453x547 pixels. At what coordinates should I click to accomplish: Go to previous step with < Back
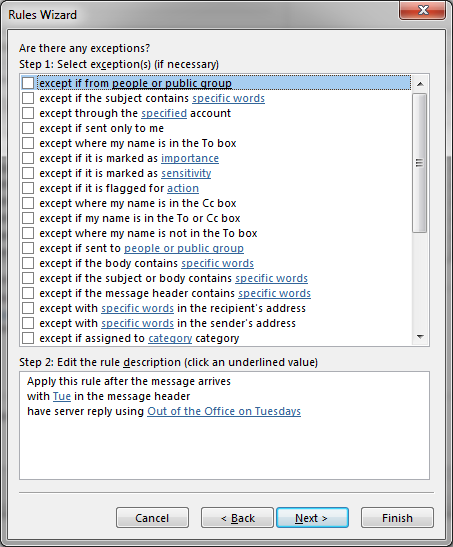pos(237,518)
